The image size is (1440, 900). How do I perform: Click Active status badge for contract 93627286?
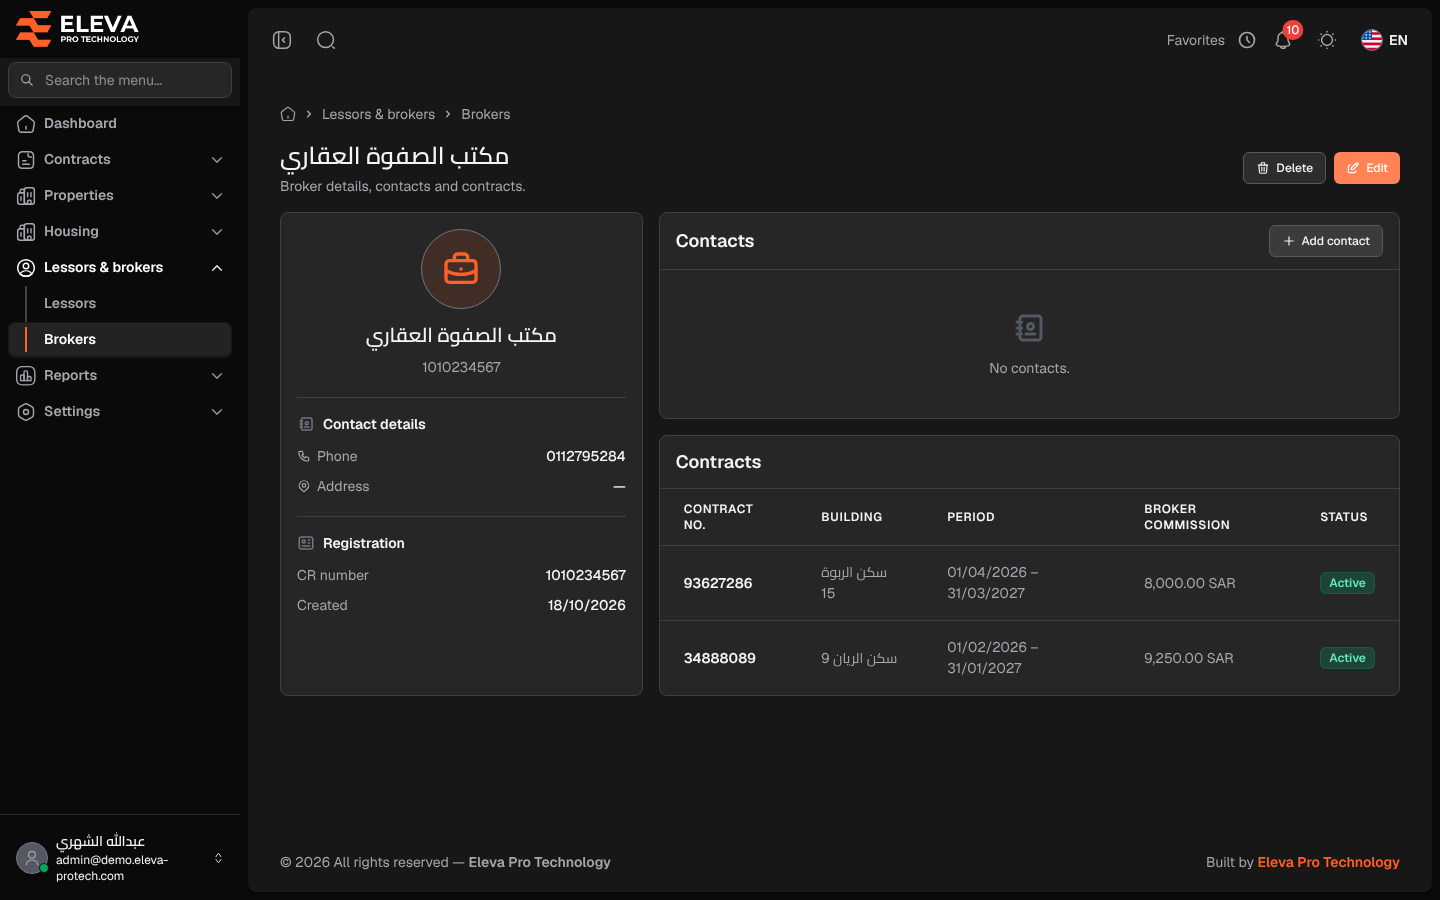1347,583
